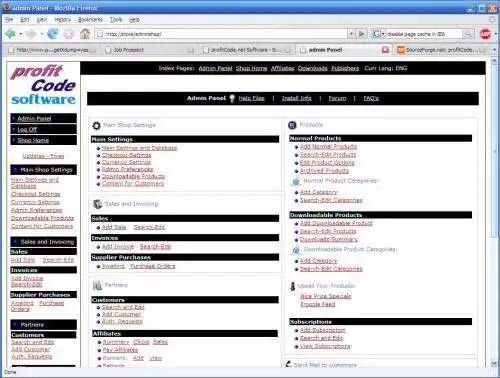Viewport: 500px width, 378px height.
Task: Click the Partners section icon
Action: (97, 285)
